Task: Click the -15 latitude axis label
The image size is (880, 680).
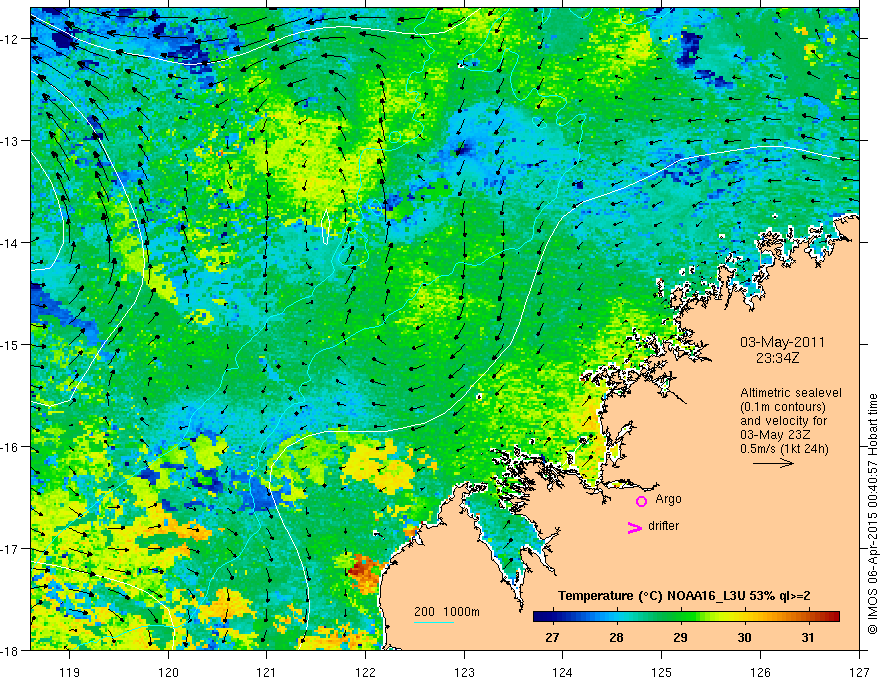Action: (x=11, y=345)
